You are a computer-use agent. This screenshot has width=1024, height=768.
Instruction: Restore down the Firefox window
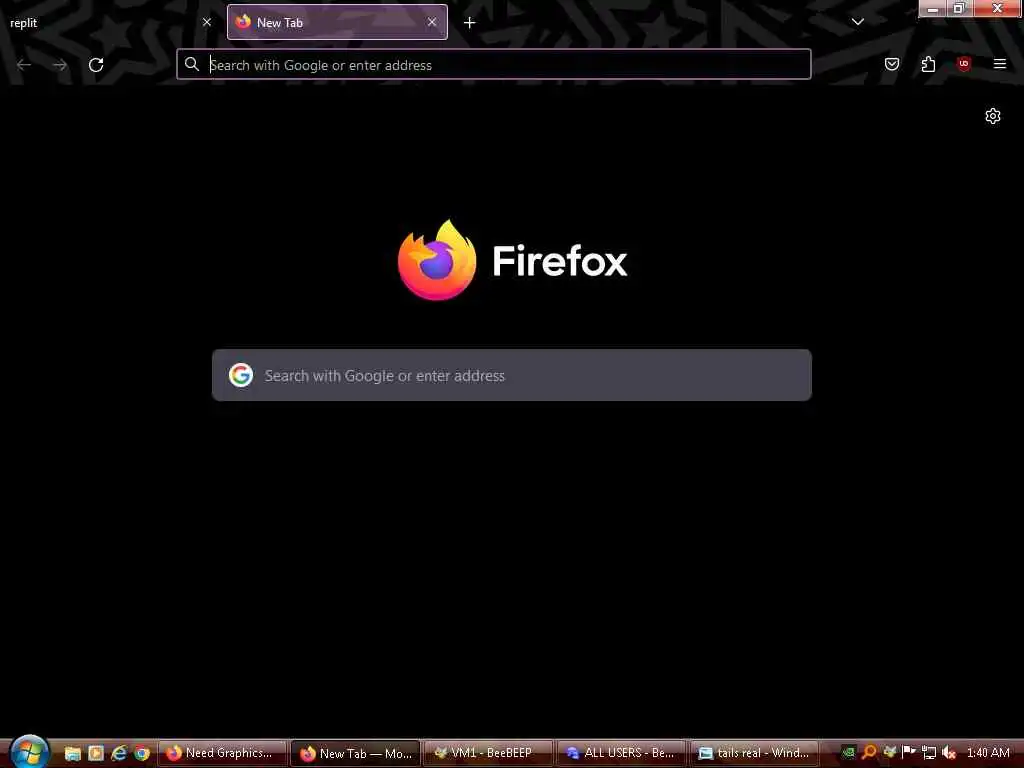pos(959,8)
